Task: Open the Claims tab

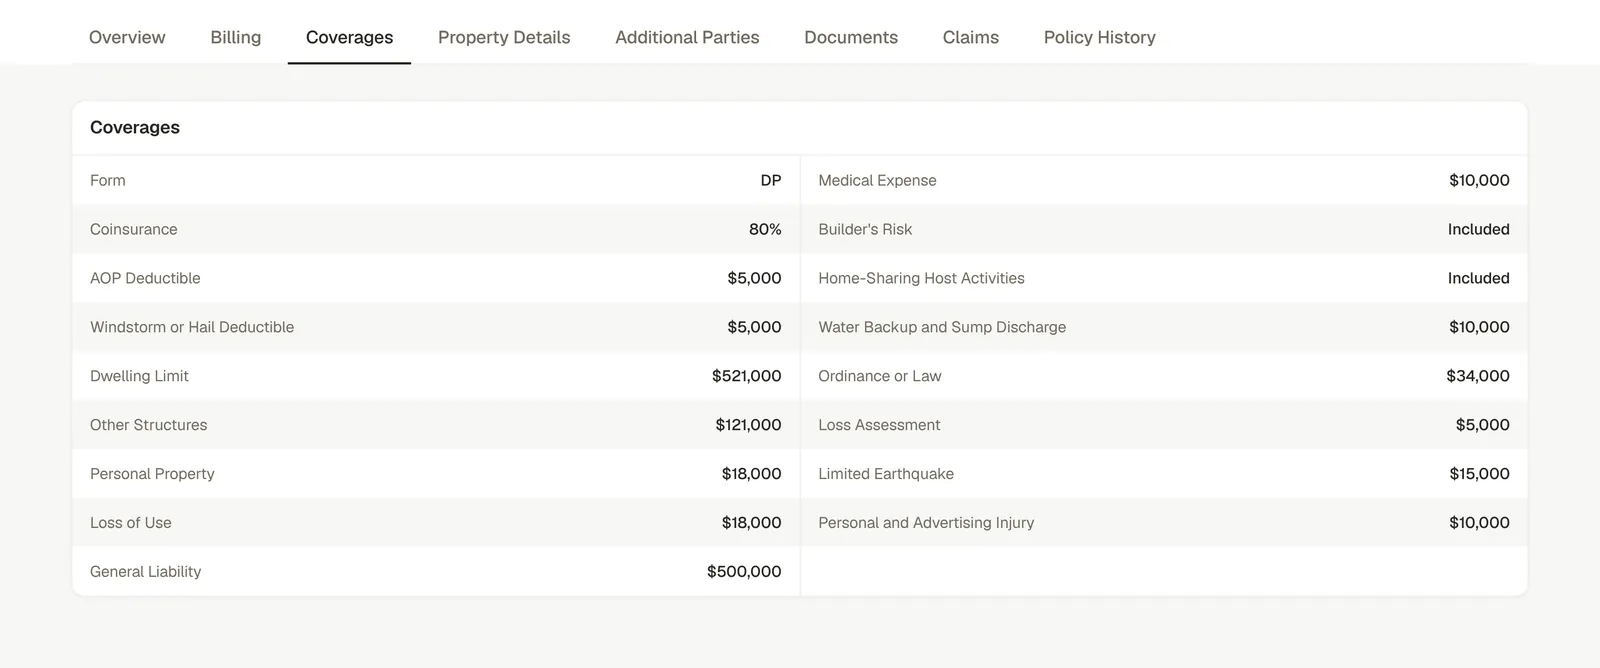Action: [971, 37]
